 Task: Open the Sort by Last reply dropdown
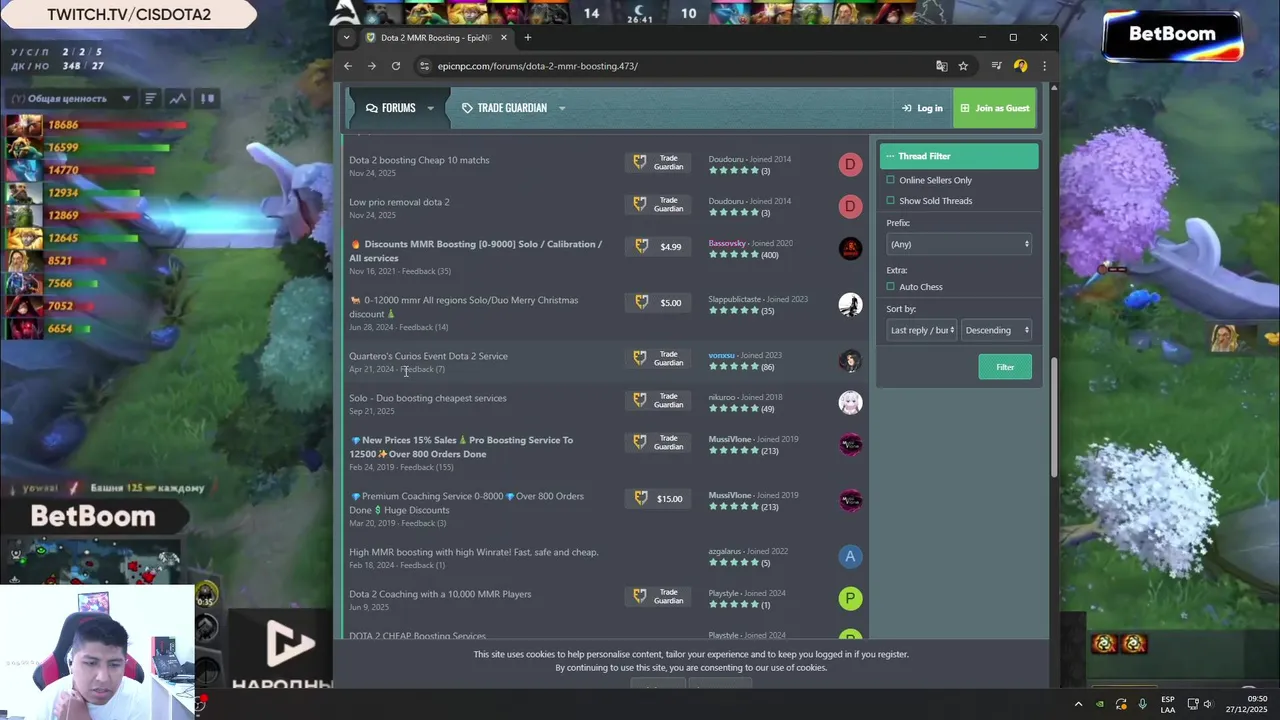coord(922,330)
